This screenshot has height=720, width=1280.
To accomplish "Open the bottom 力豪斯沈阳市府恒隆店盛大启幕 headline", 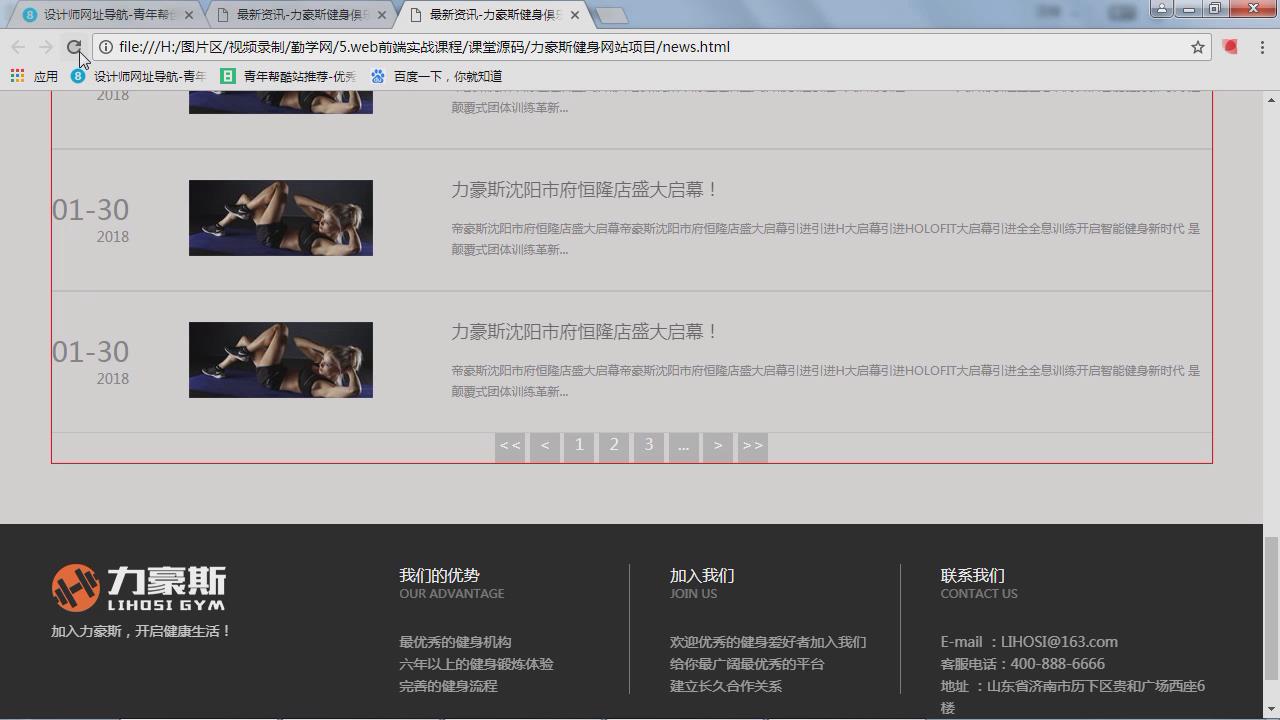I will 584,332.
